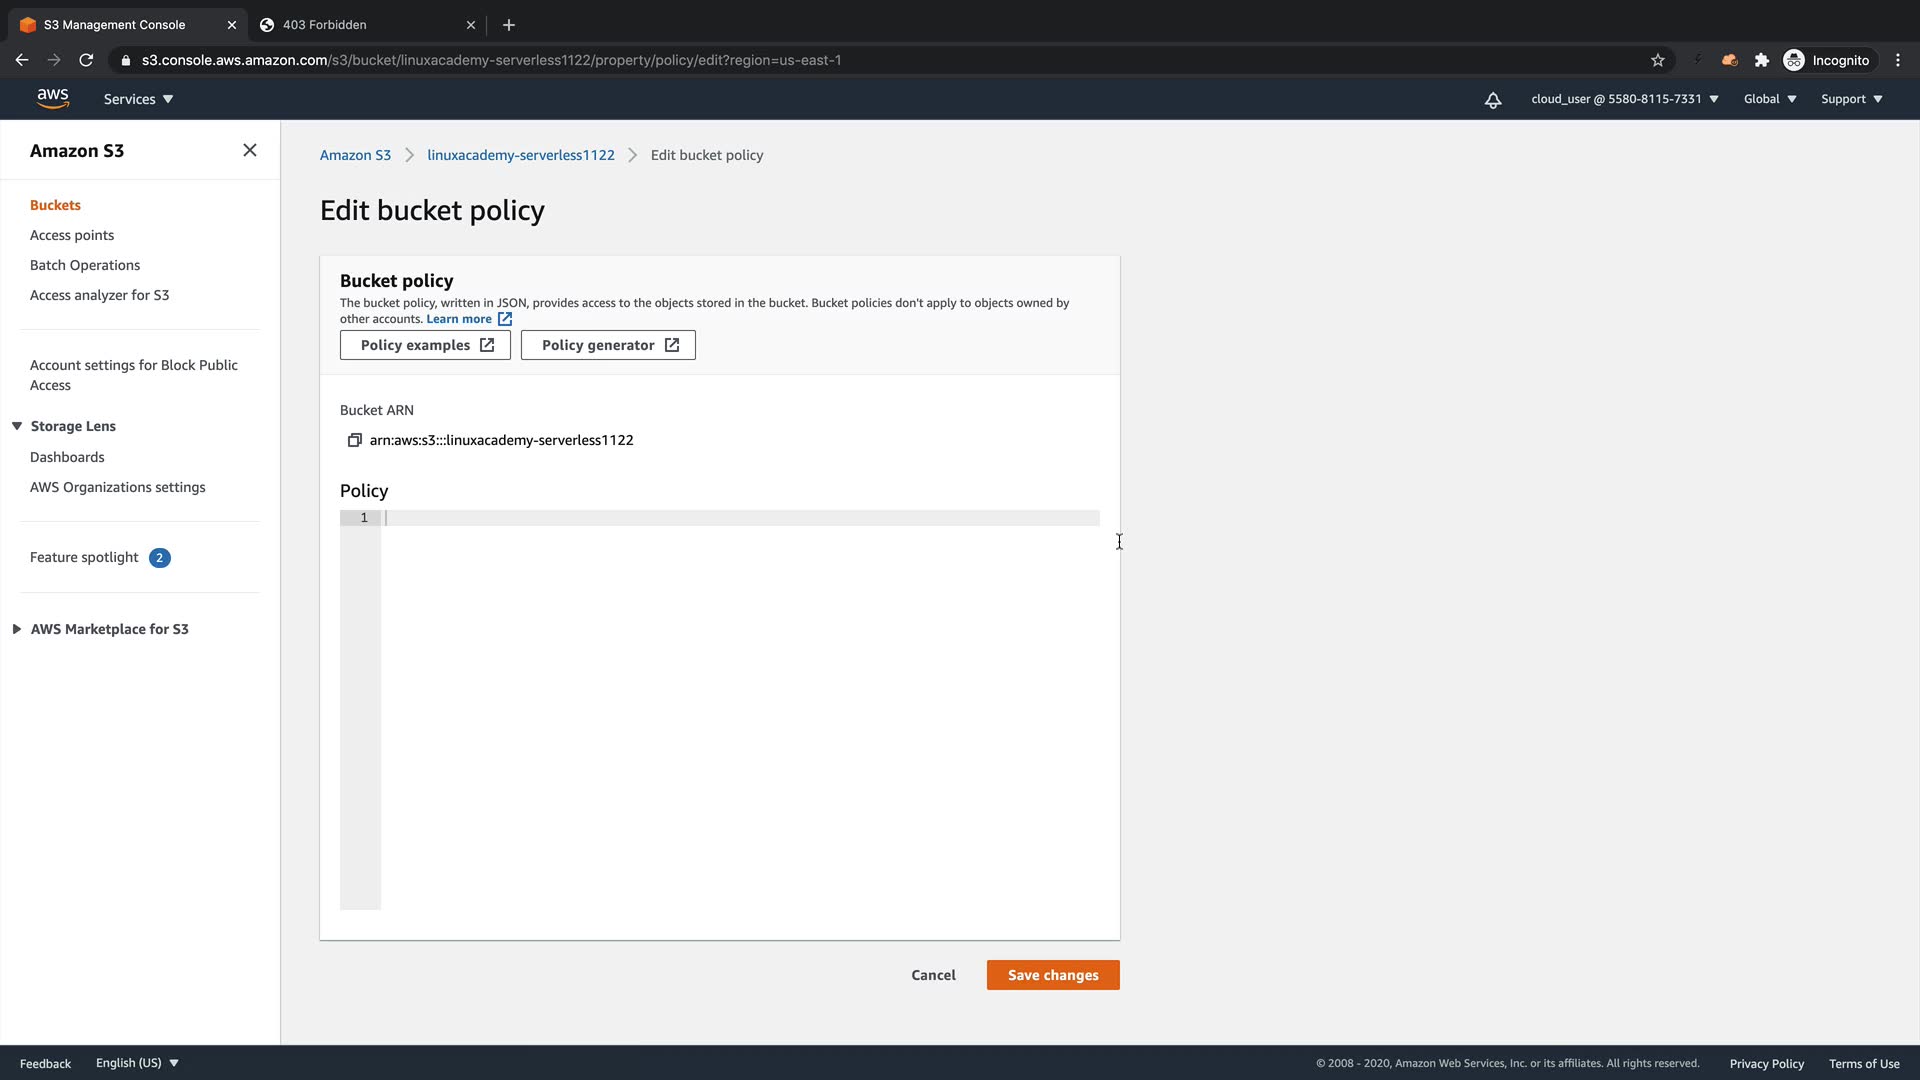Screen dimensions: 1920x1080
Task: Reload the page with the refresh icon
Action: [86, 61]
